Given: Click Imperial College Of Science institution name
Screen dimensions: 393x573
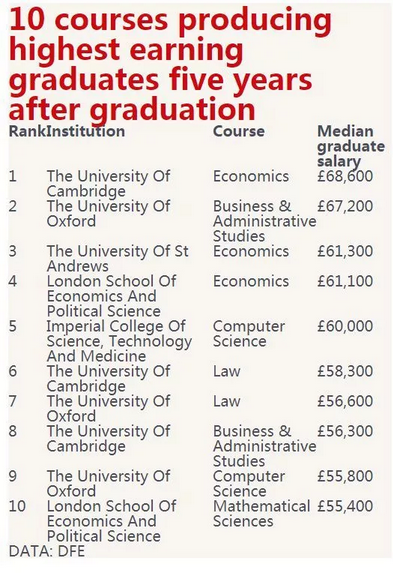Looking at the screenshot, I should tap(119, 341).
